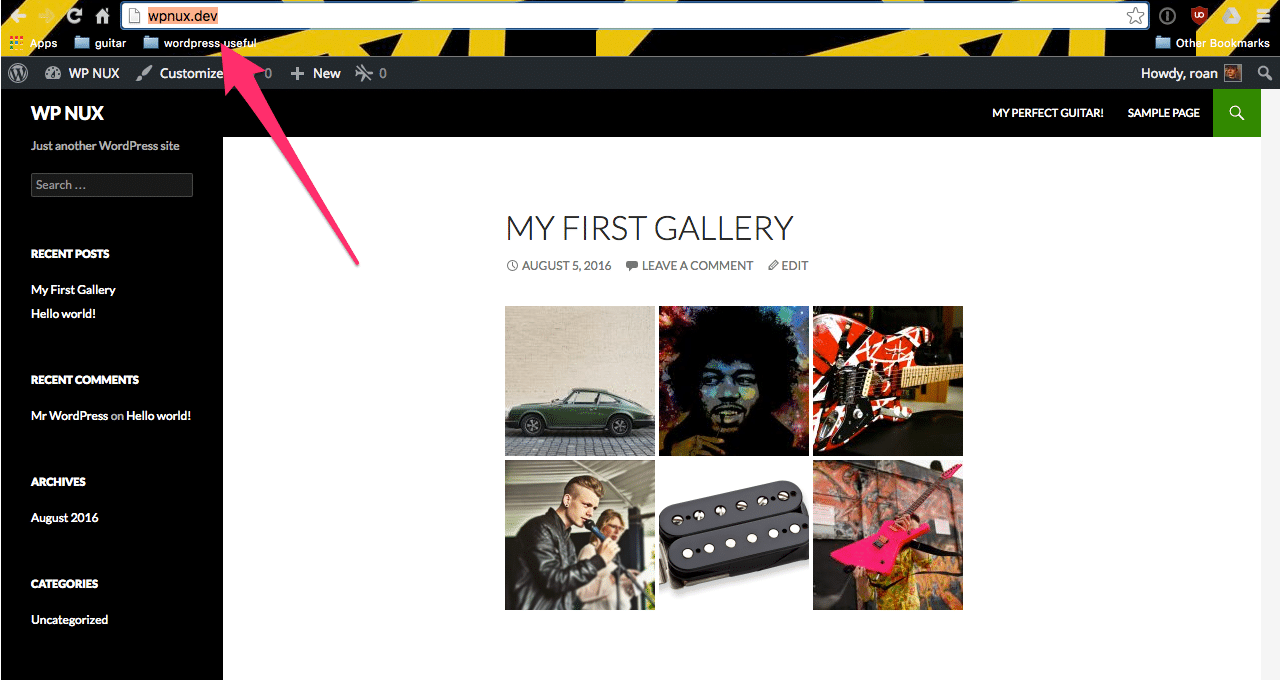Open the Jimi Hendrix gallery thumbnail
The image size is (1280, 680).
coord(734,381)
